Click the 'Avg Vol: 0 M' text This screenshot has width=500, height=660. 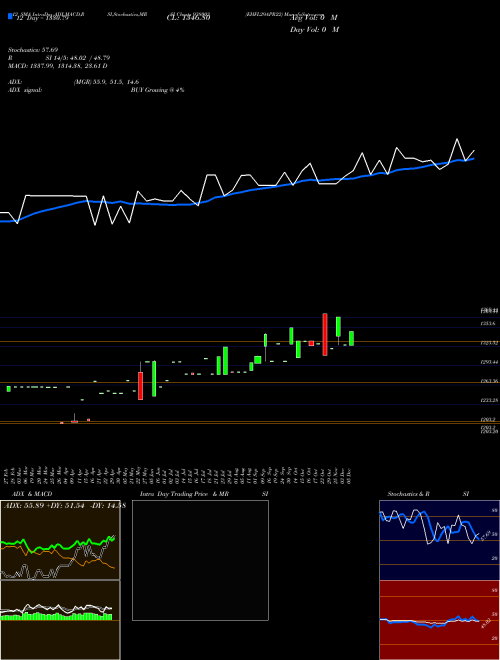(x=314, y=18)
